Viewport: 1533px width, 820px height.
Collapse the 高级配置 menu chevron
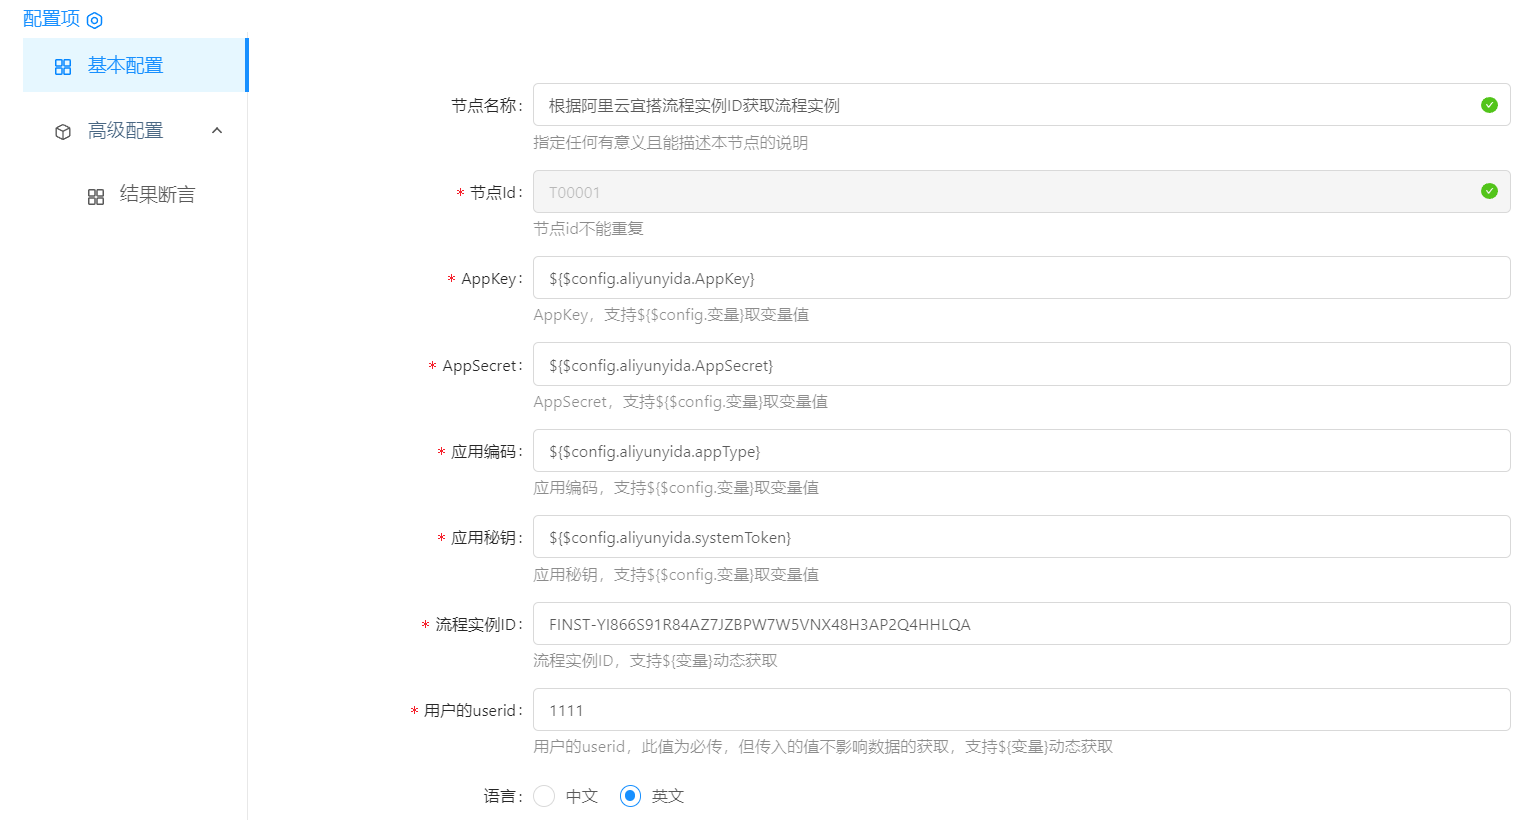[217, 131]
